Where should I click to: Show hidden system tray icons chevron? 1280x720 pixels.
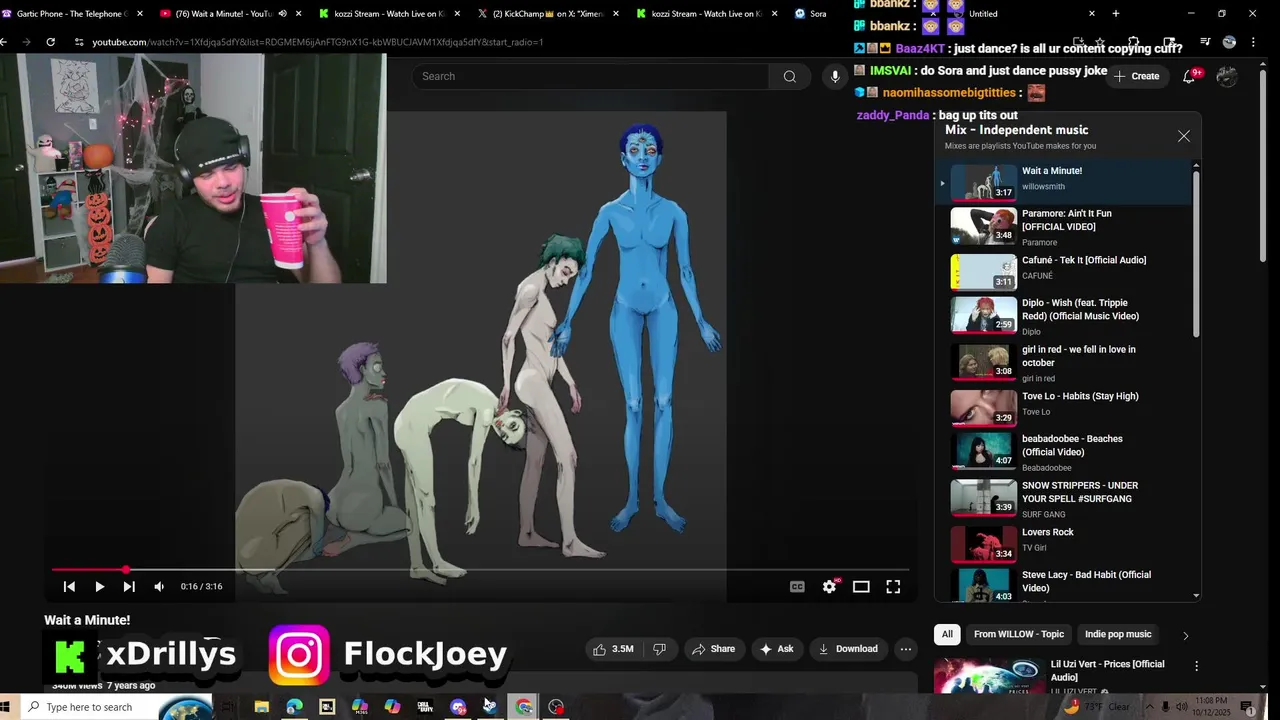pos(1149,707)
